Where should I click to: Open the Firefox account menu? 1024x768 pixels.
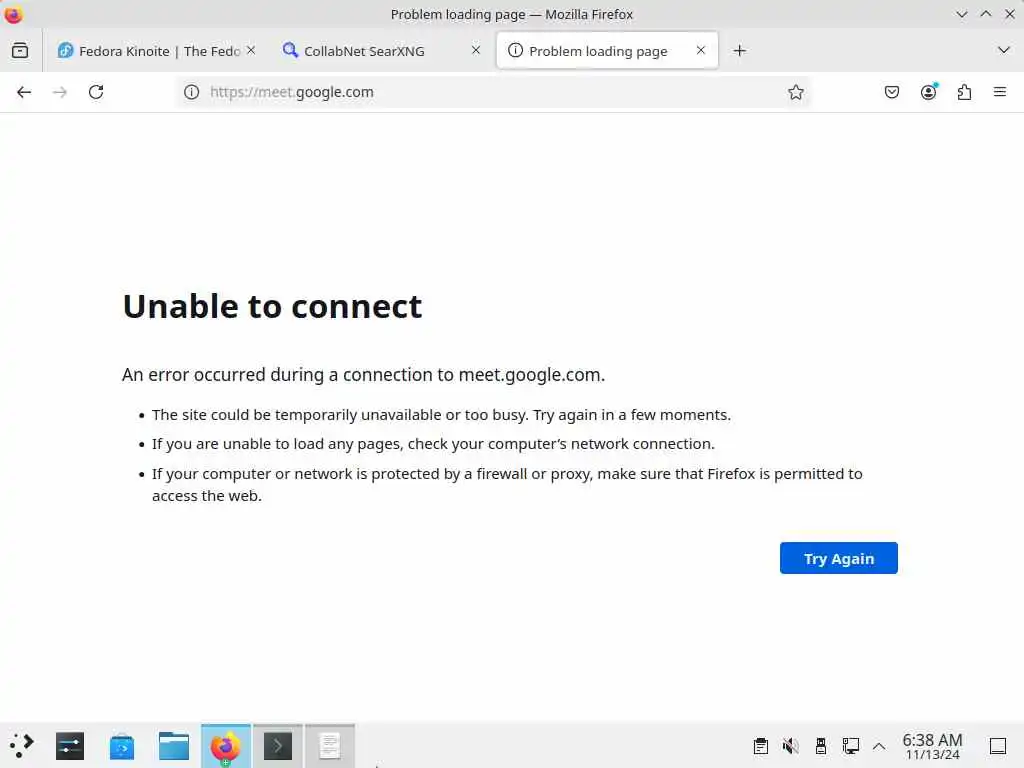(x=929, y=92)
